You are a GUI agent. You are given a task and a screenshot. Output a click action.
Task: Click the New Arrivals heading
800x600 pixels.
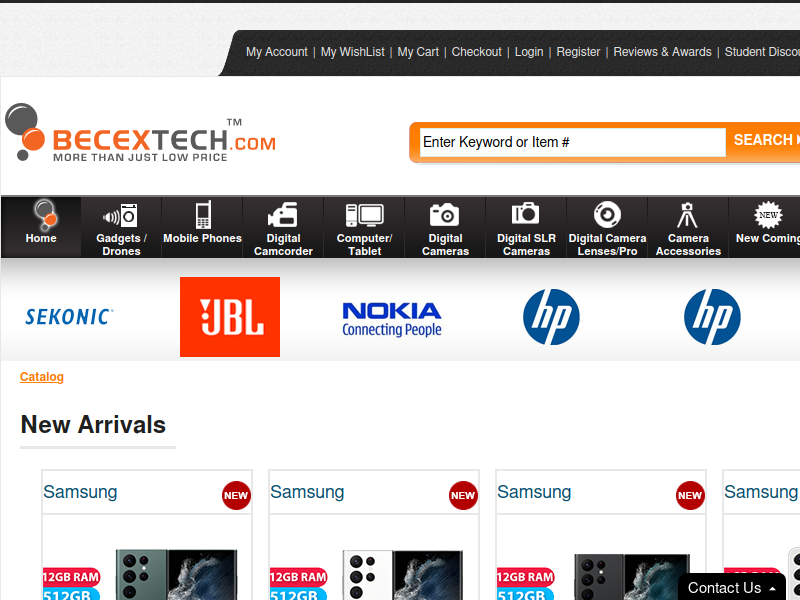[x=93, y=424]
